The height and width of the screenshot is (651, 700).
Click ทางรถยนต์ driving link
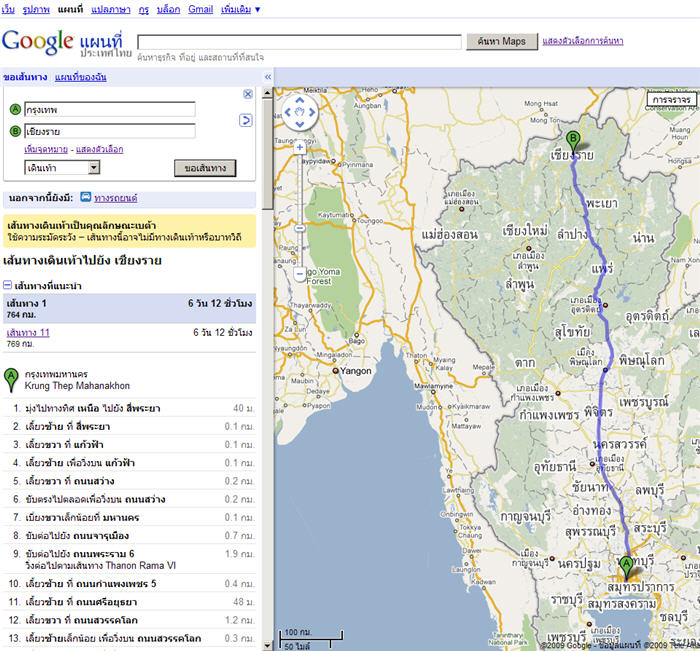pos(116,197)
